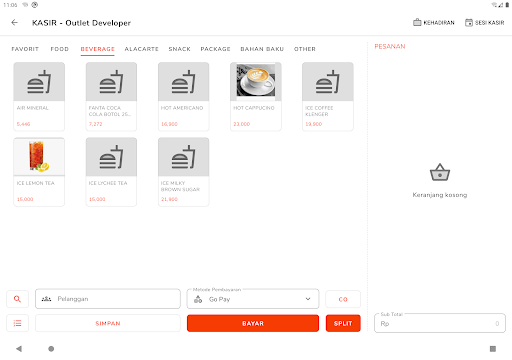Switch to the Food tab

[60, 49]
